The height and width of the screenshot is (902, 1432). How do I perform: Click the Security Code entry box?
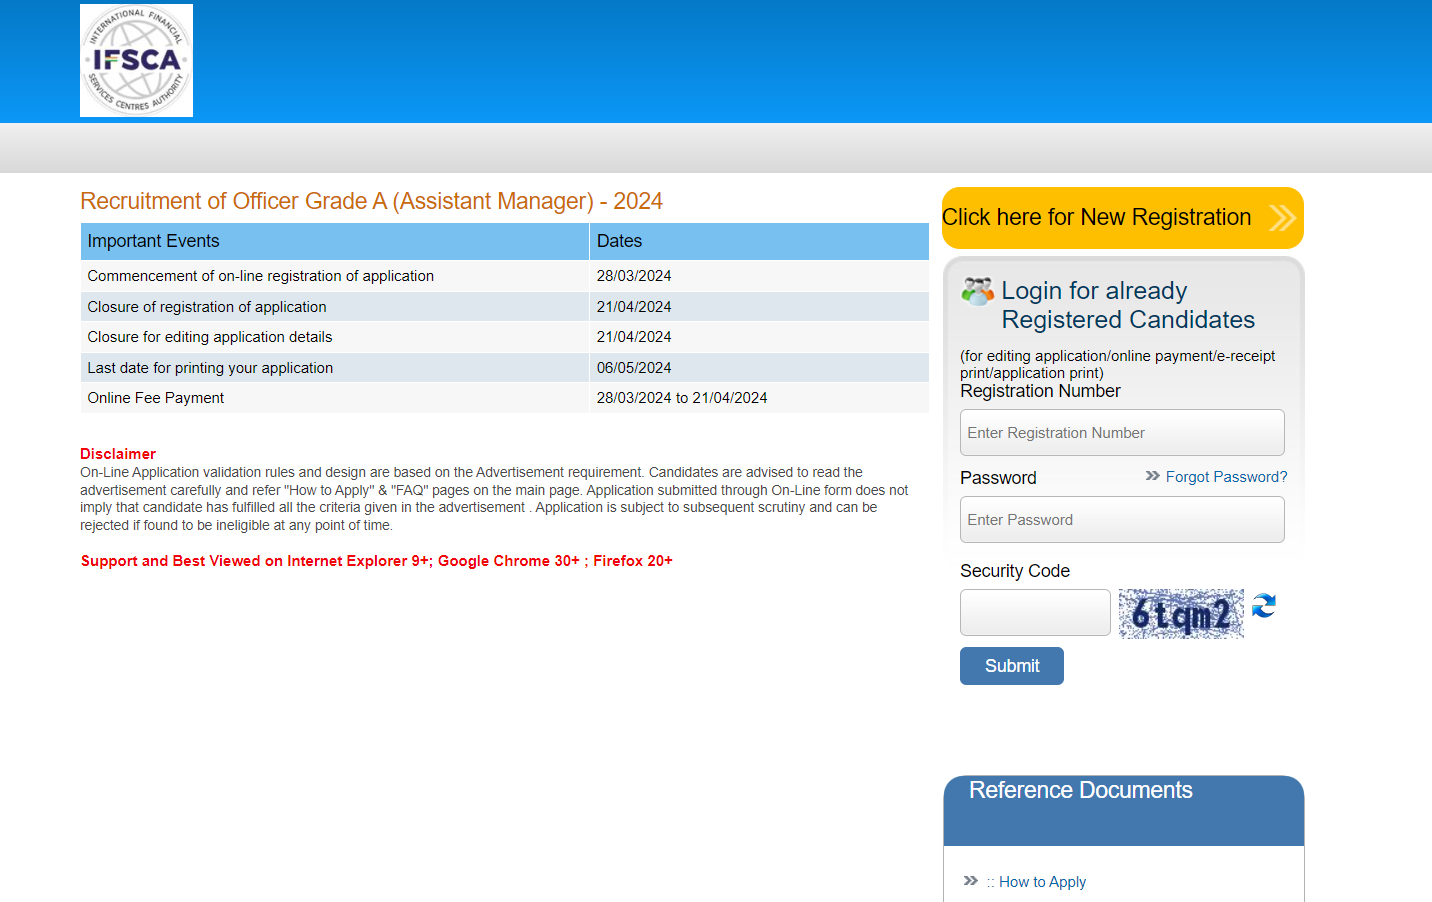1035,612
